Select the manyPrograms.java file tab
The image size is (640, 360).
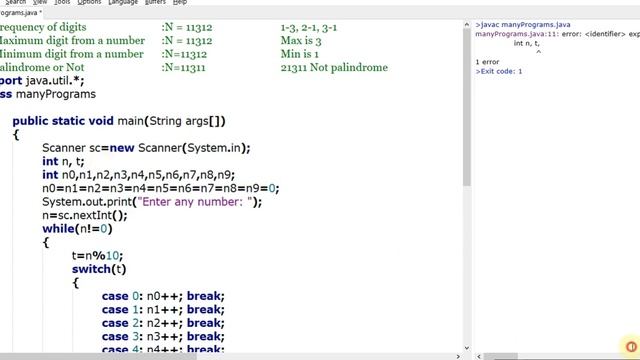pyautogui.click(x=21, y=13)
